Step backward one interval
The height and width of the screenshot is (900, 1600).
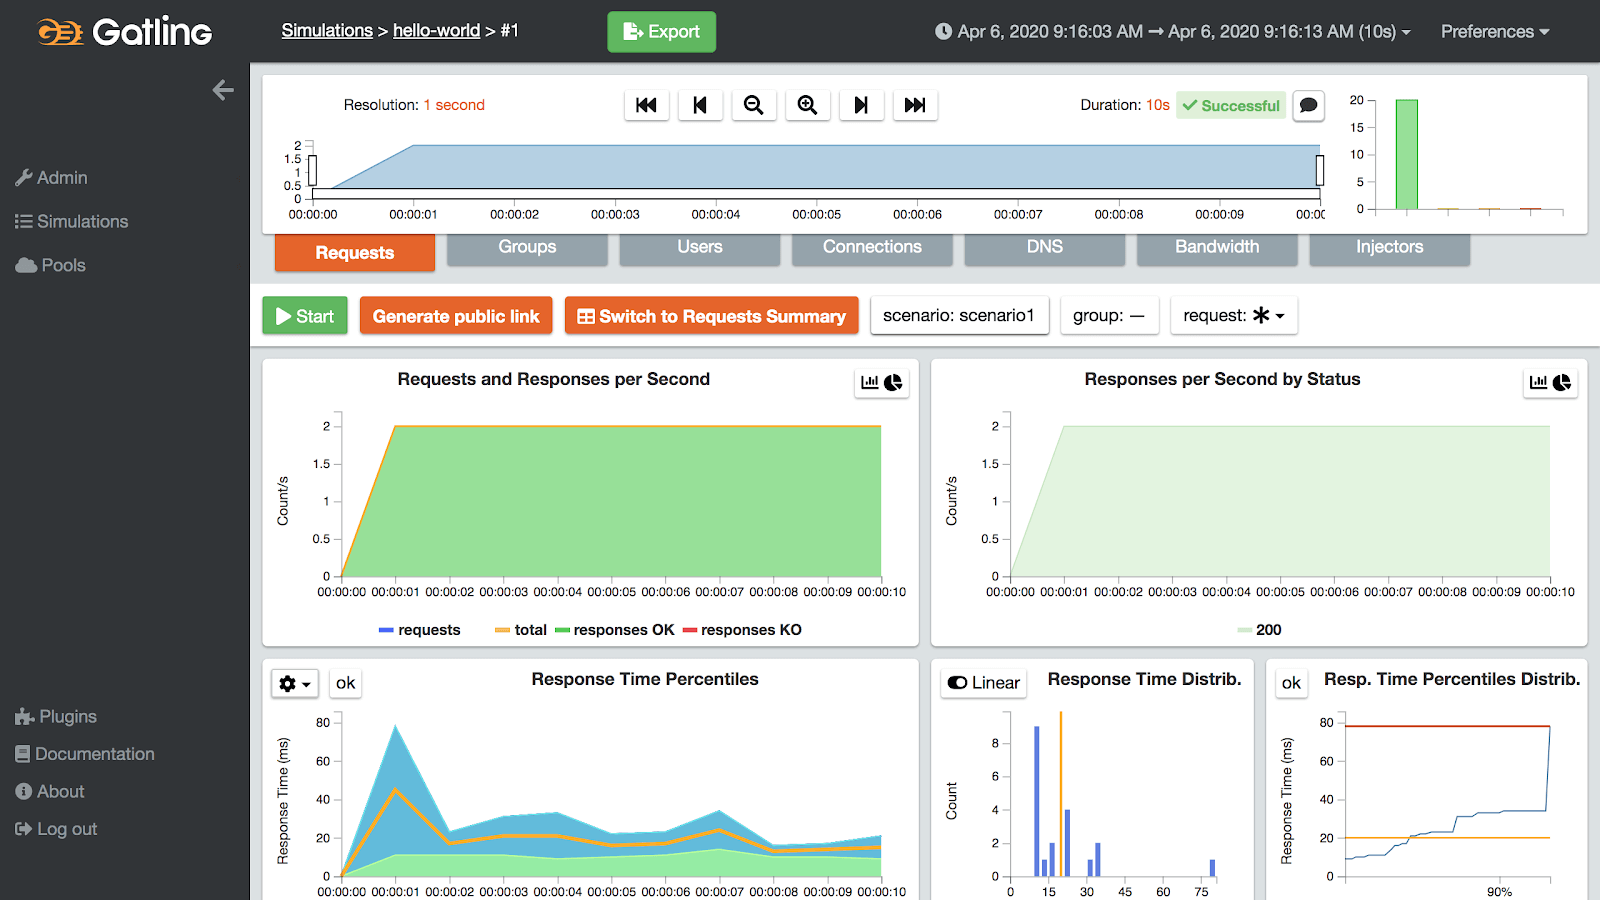click(700, 105)
